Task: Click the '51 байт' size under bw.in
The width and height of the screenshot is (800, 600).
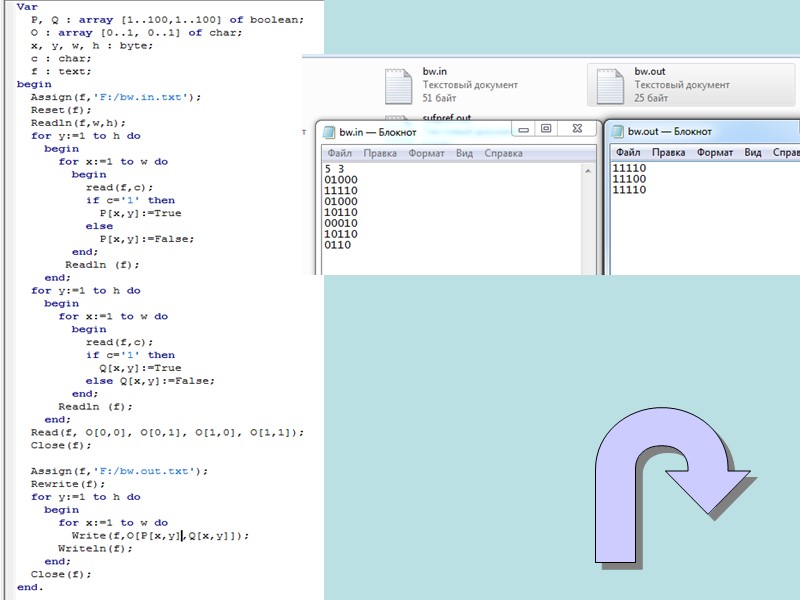Action: pos(439,98)
